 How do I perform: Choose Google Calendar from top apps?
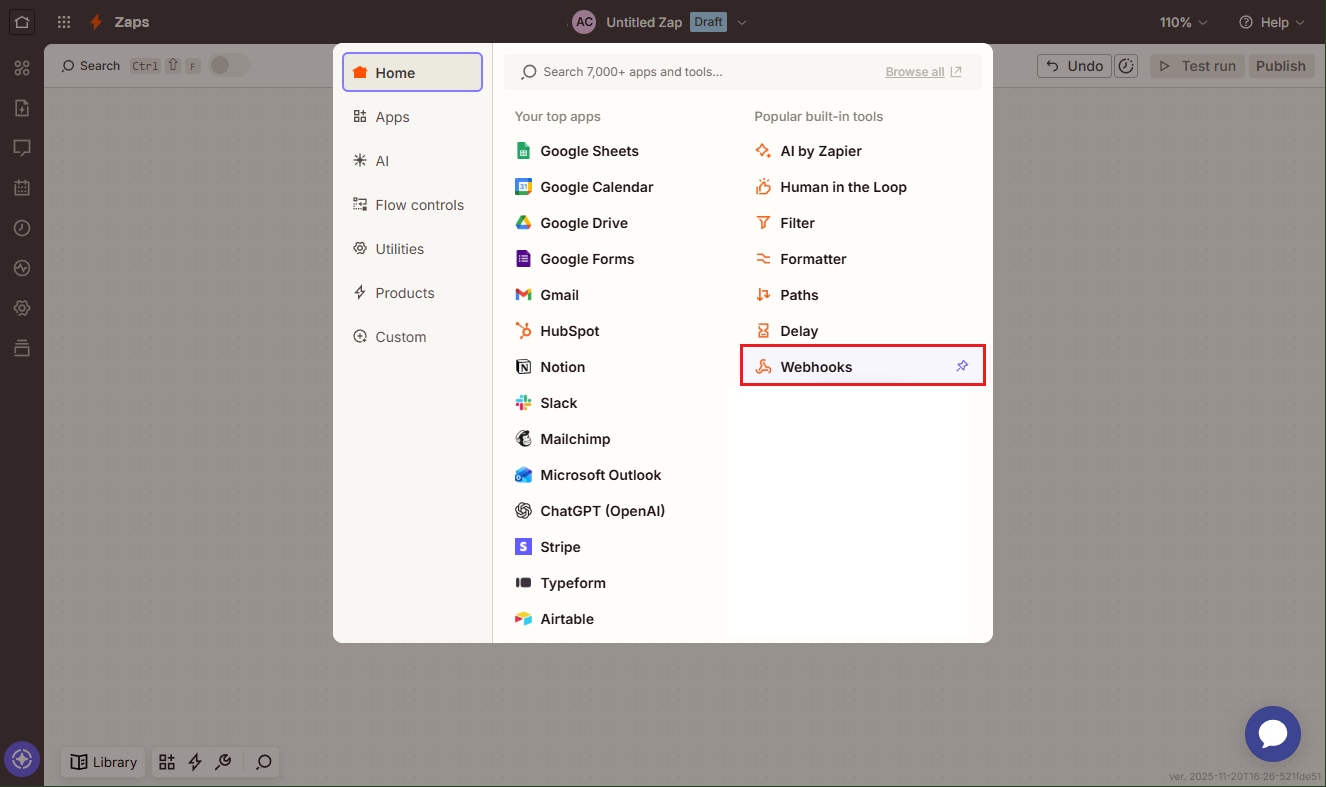(x=584, y=187)
